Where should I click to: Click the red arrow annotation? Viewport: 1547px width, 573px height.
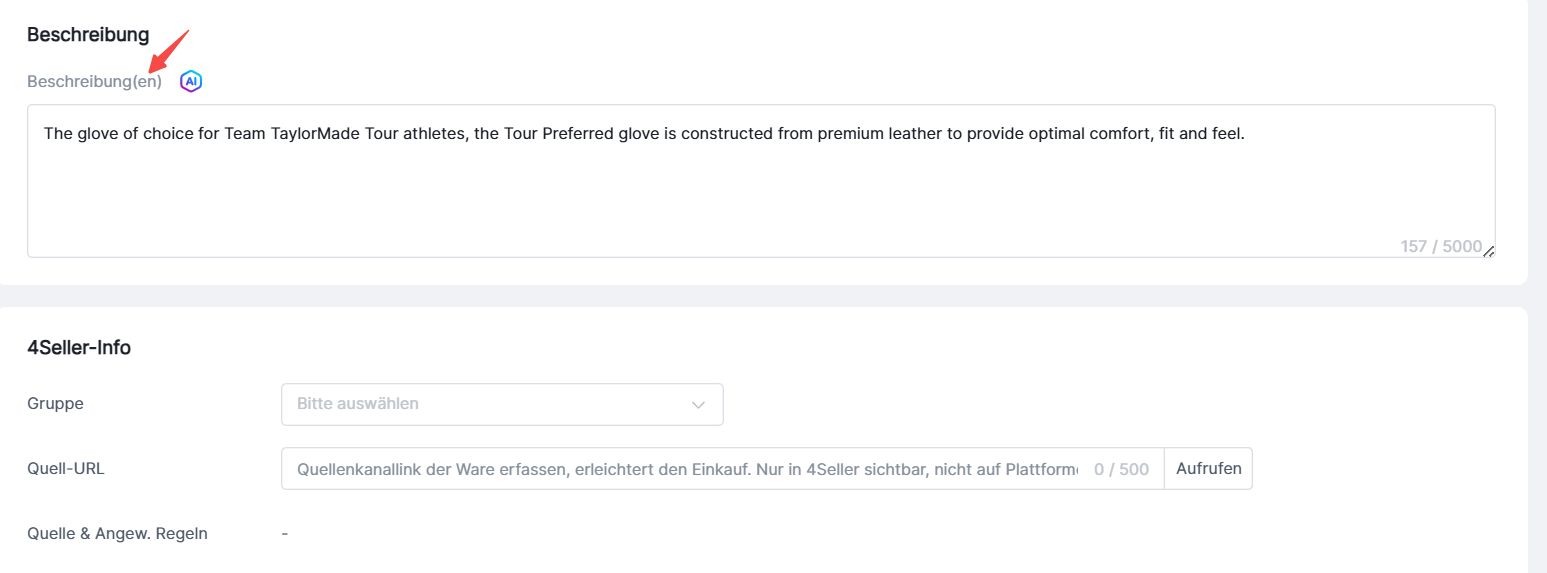click(x=168, y=52)
